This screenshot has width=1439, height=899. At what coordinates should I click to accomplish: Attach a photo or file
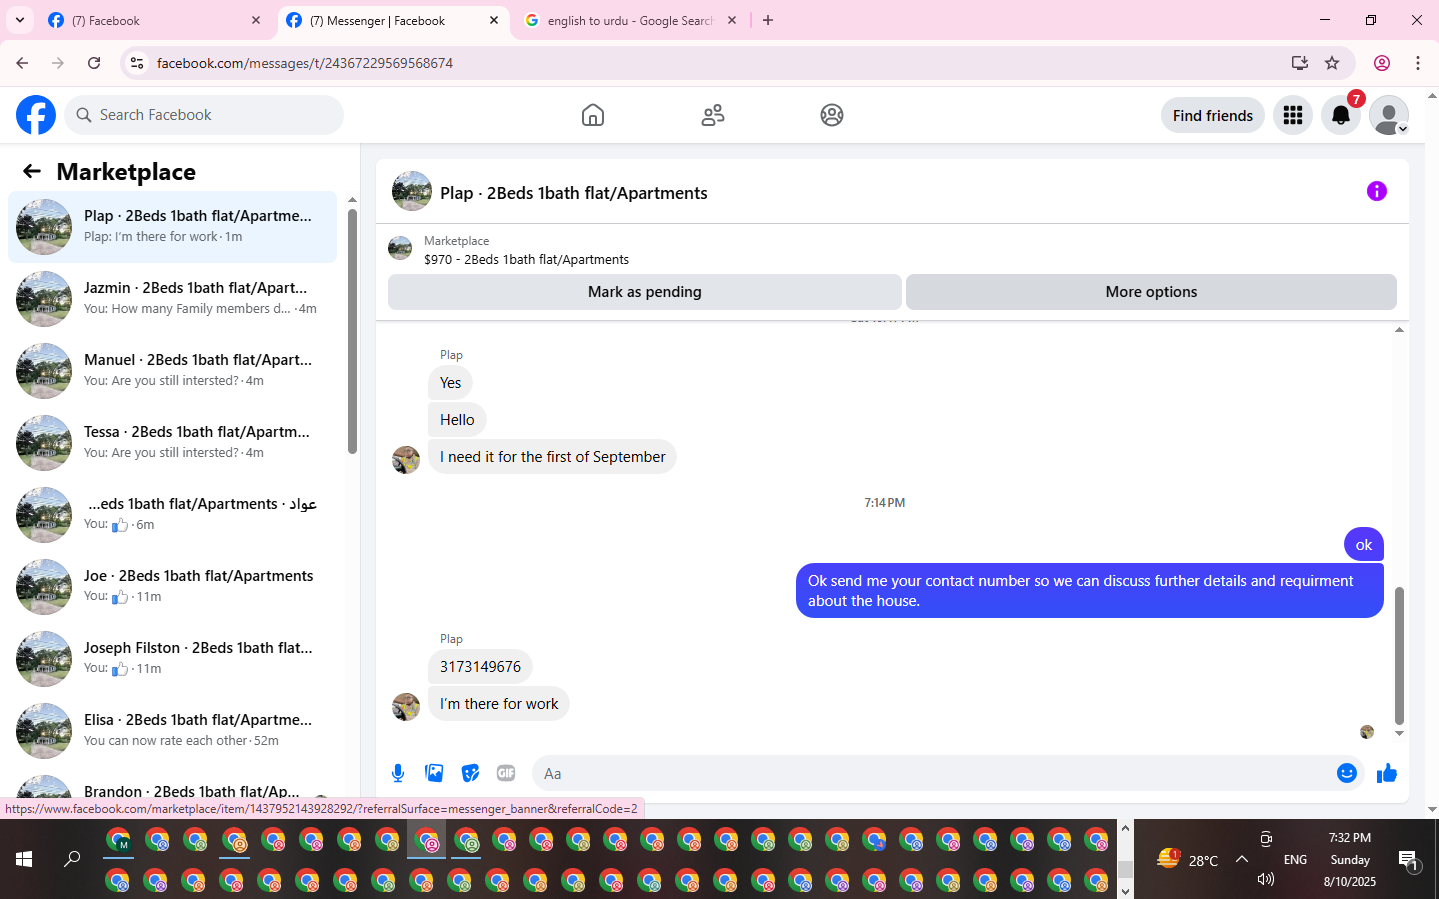[434, 773]
